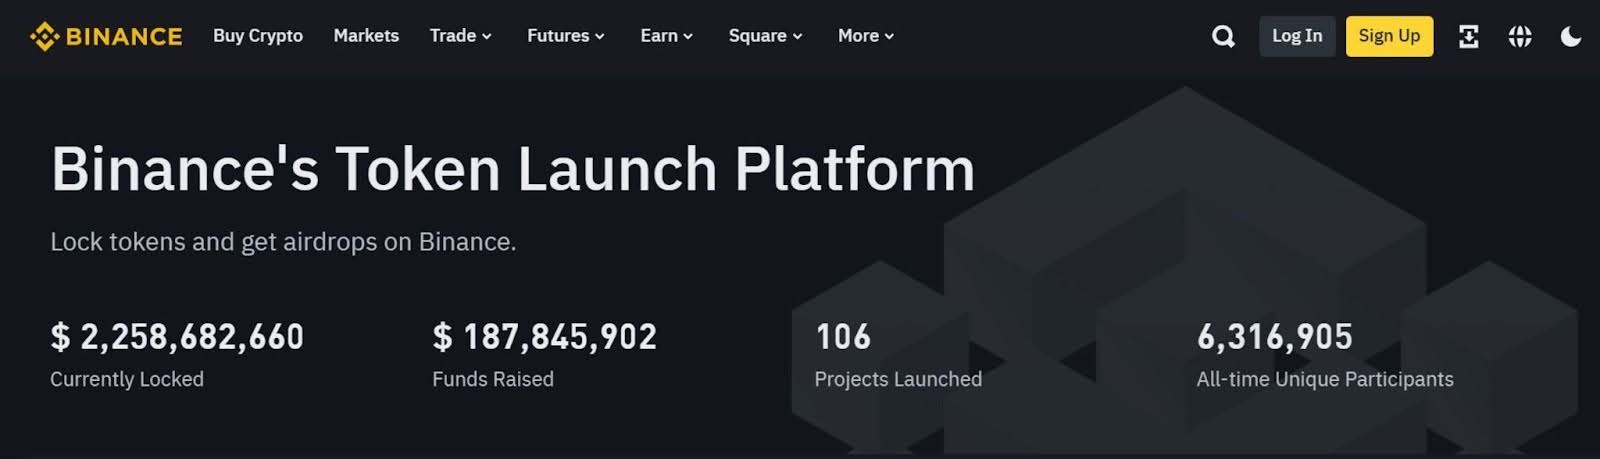Expand the Trade dropdown menu
Image resolution: width=1600 pixels, height=459 pixels.
click(461, 36)
